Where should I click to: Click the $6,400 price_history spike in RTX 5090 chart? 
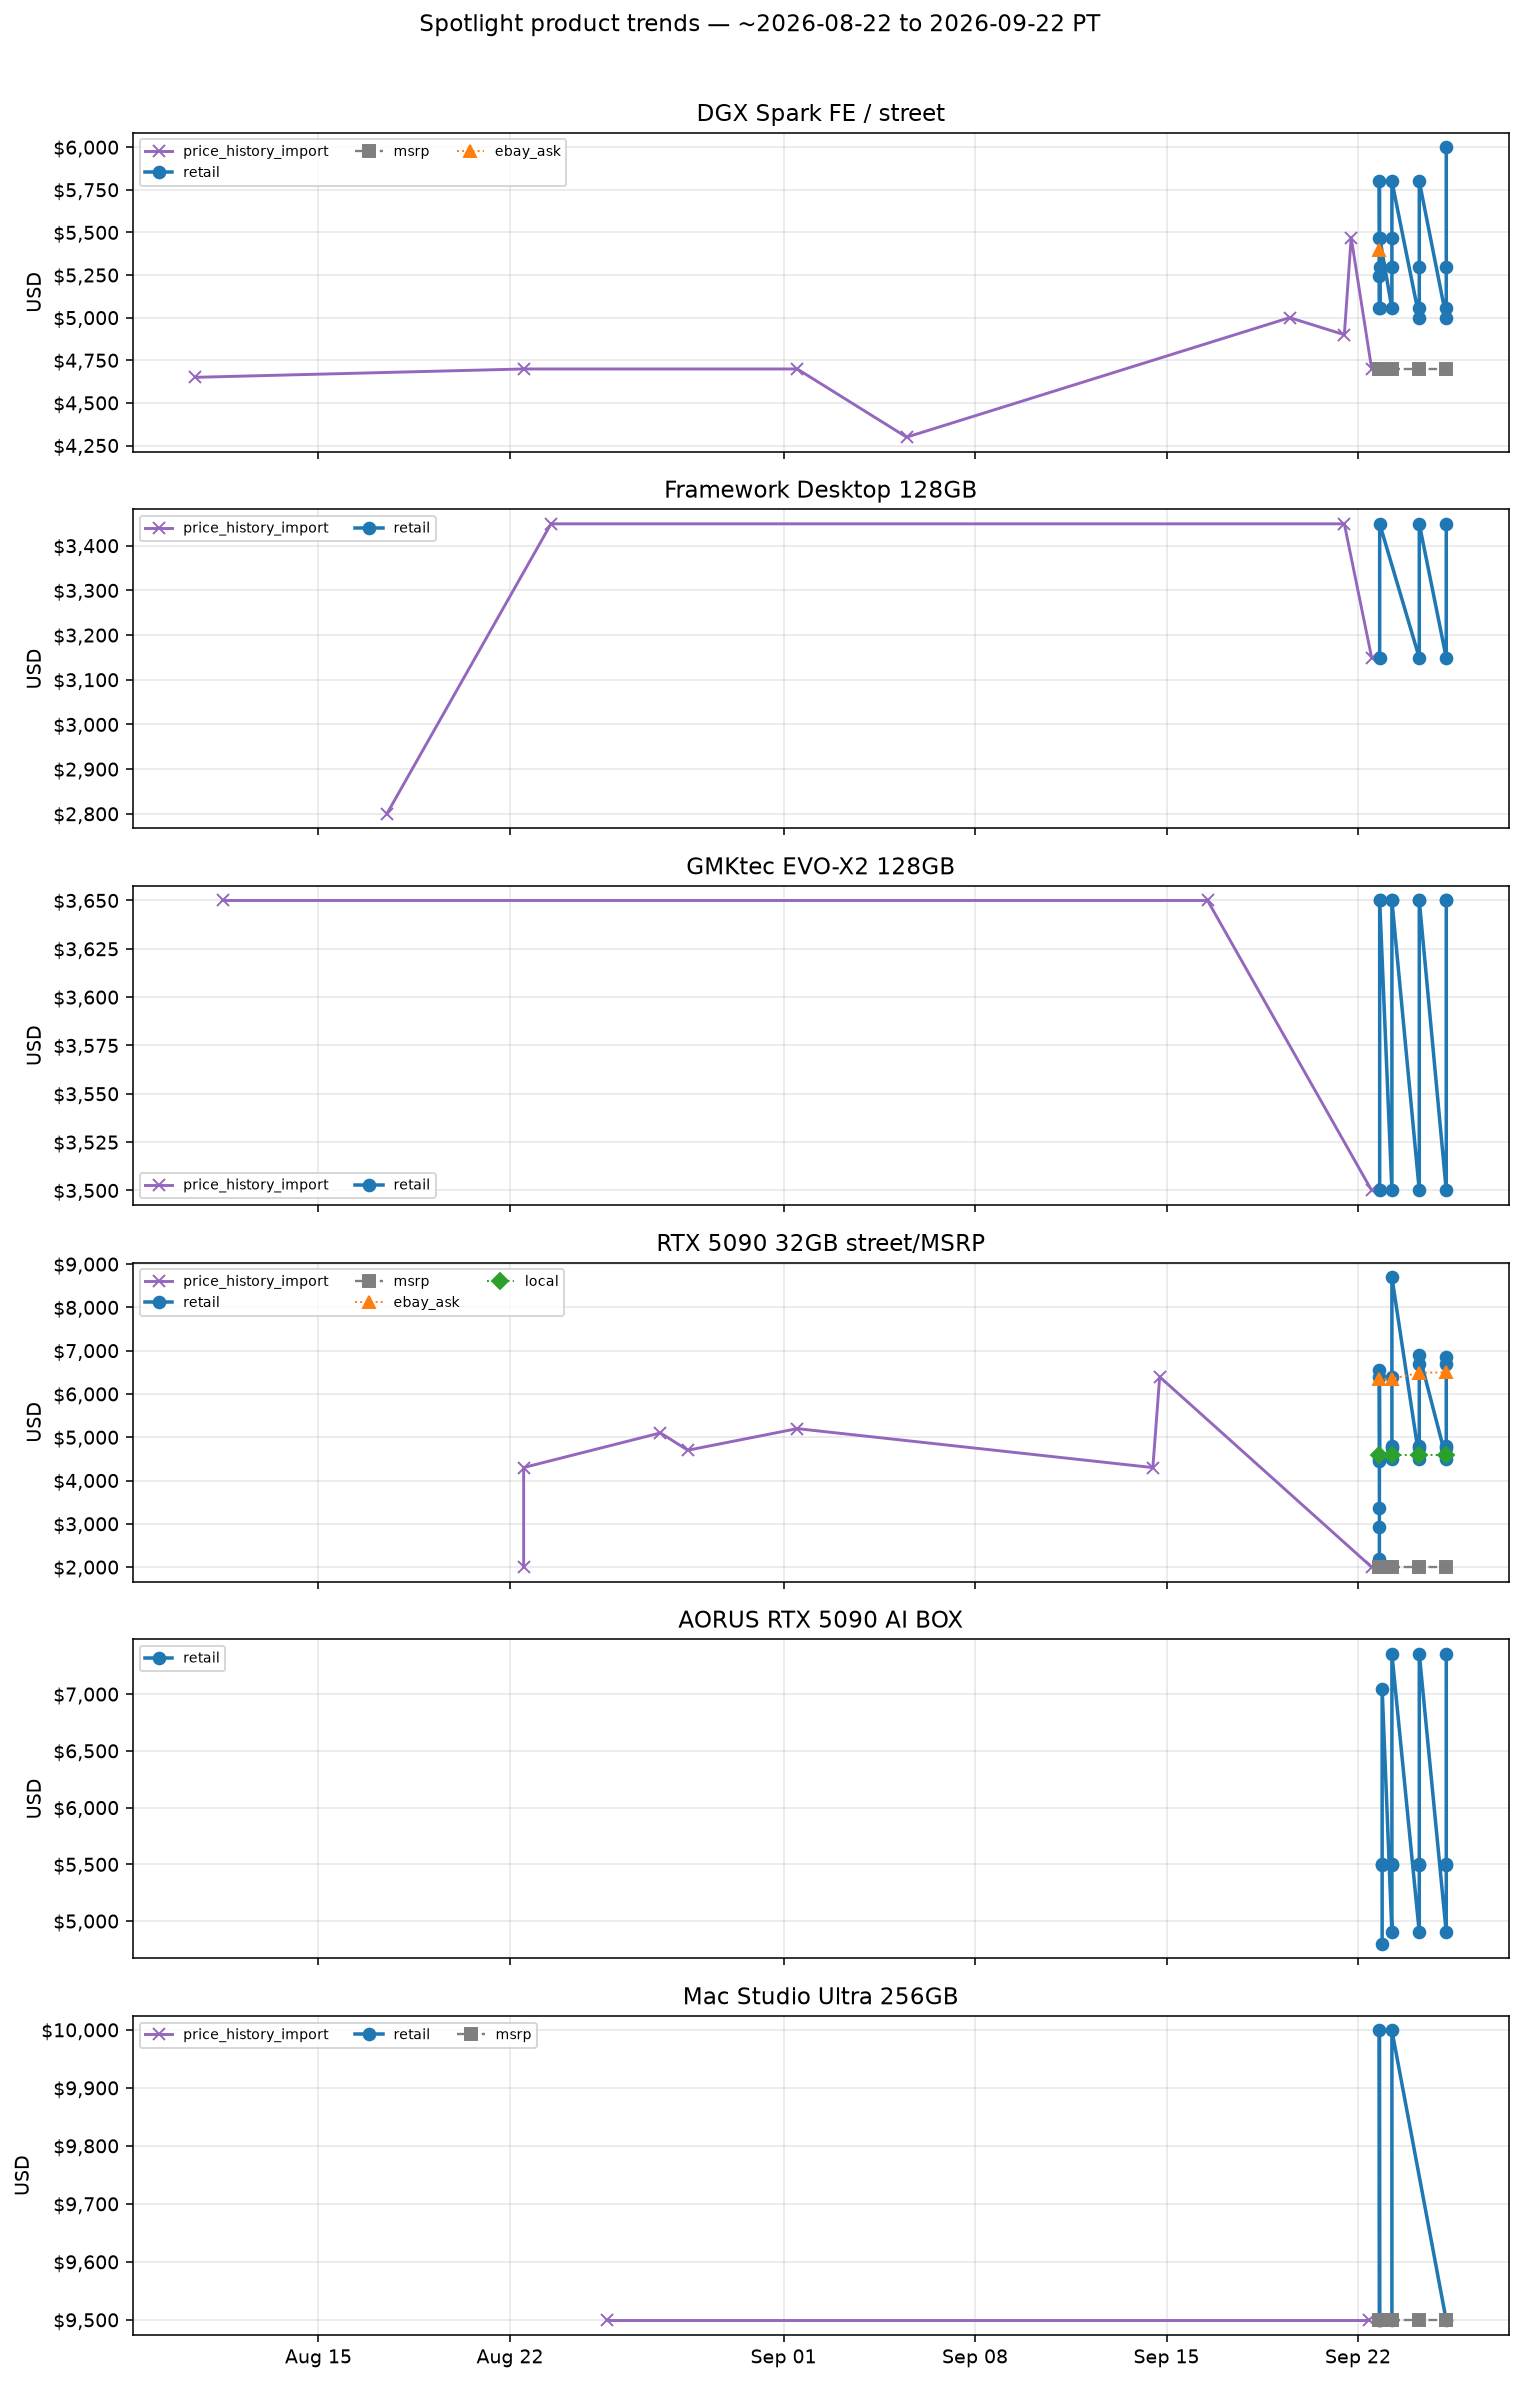[x=1160, y=1377]
